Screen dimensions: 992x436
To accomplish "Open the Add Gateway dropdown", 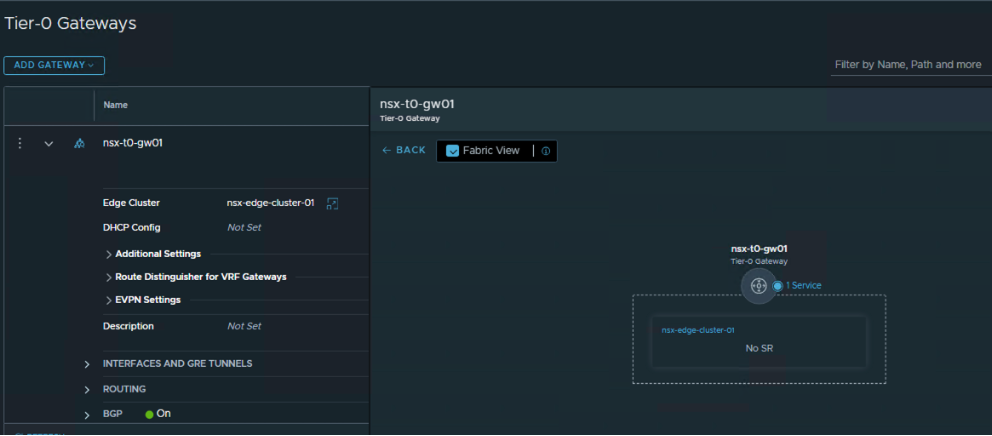I will 54,65.
